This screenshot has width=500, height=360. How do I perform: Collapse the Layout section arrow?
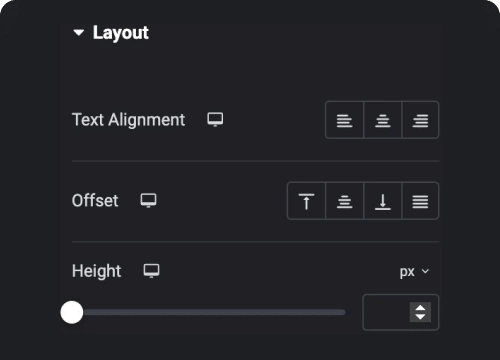click(x=79, y=33)
